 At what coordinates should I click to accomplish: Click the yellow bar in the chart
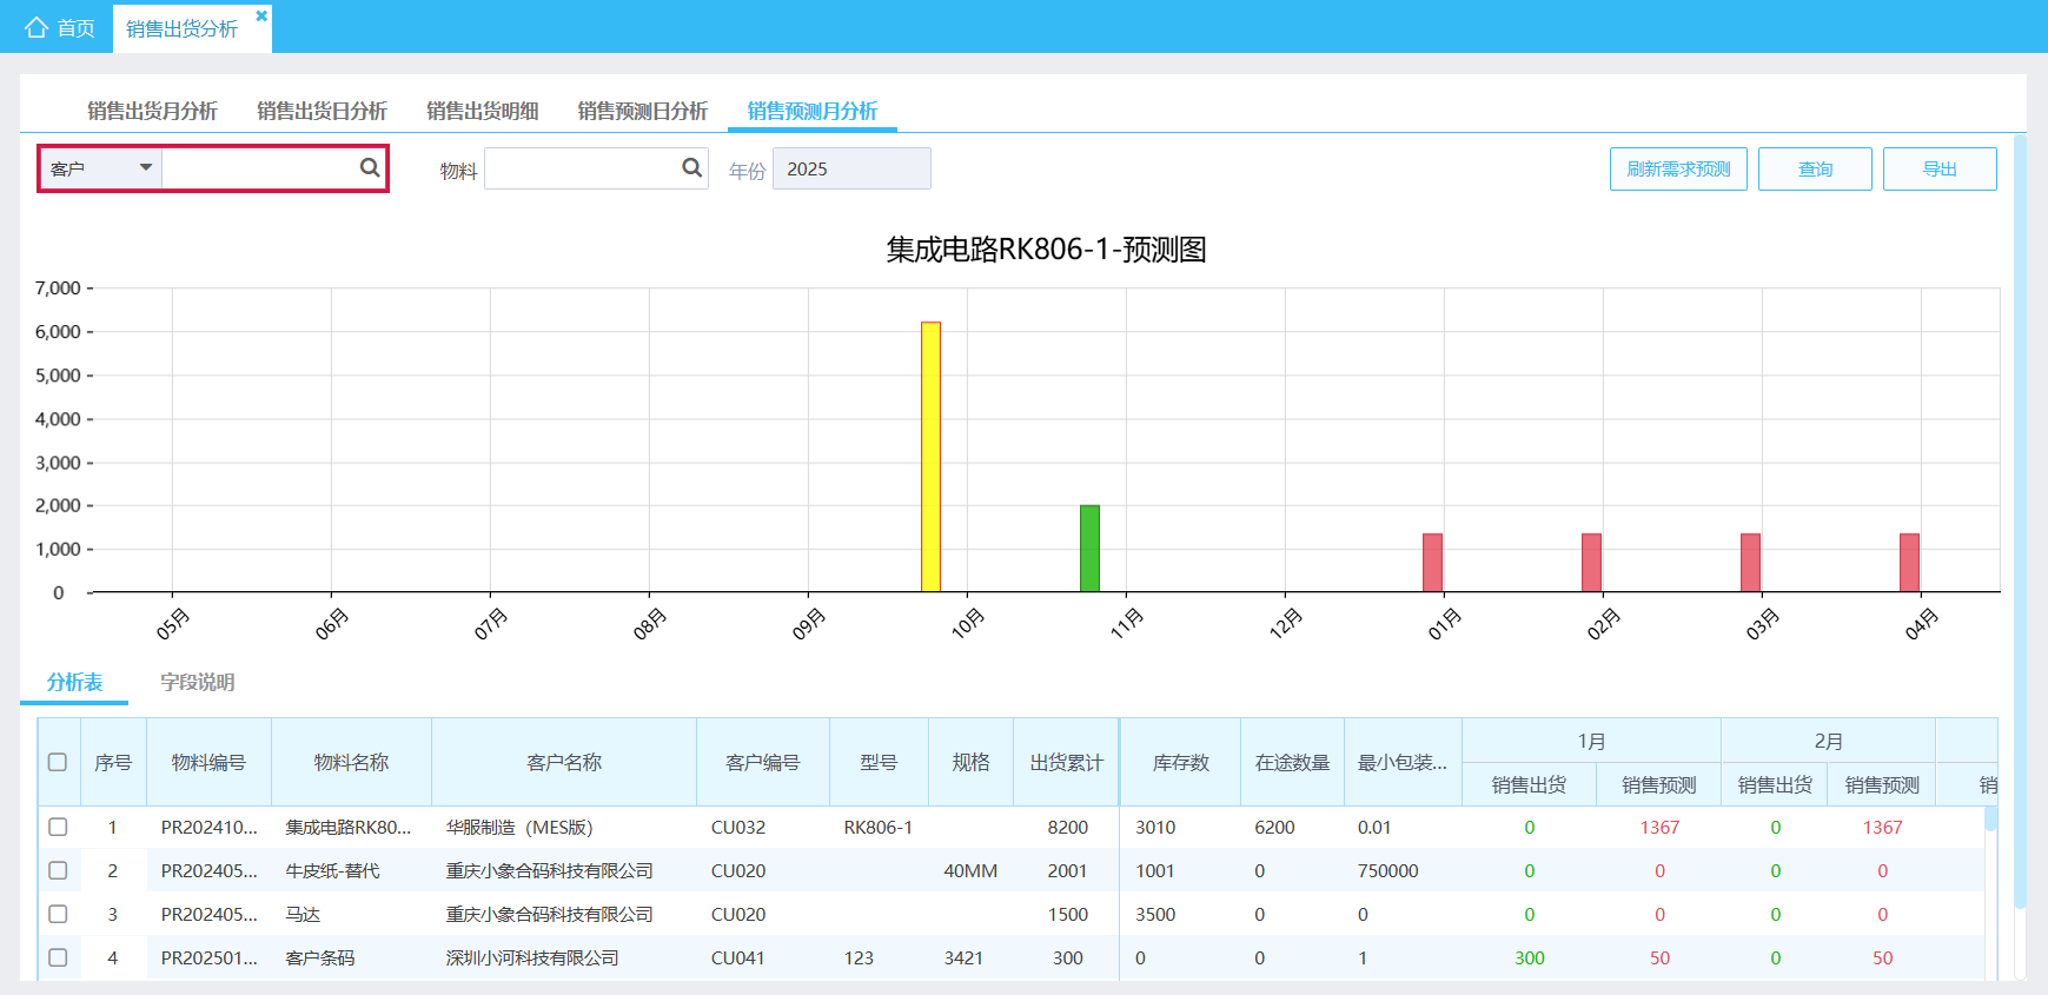(931, 457)
